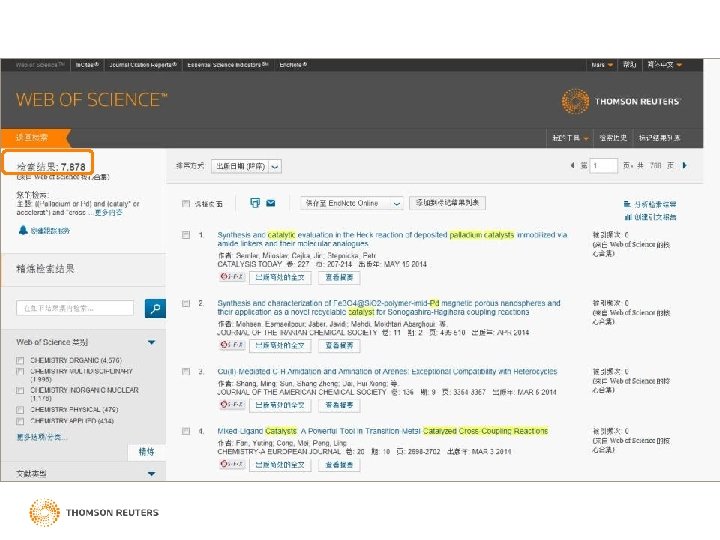Open the Mixed-Ligand Catalysts article
Screen dimensions: 720x540
[382, 431]
